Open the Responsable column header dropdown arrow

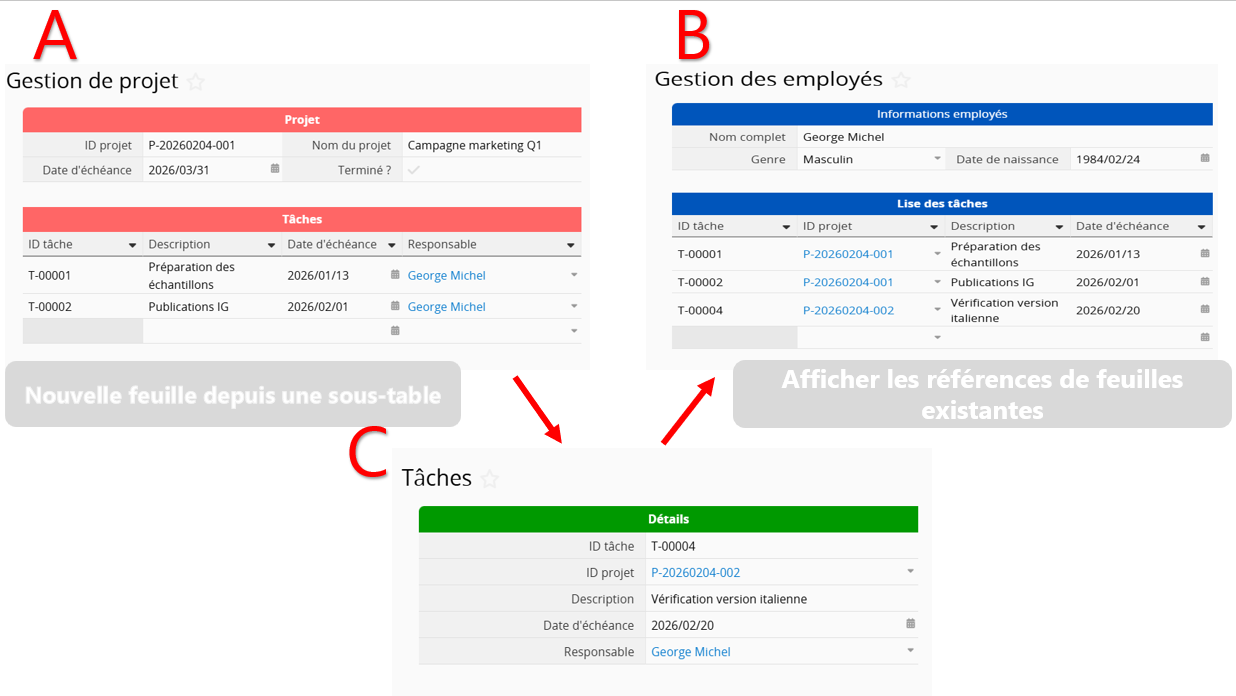point(571,245)
